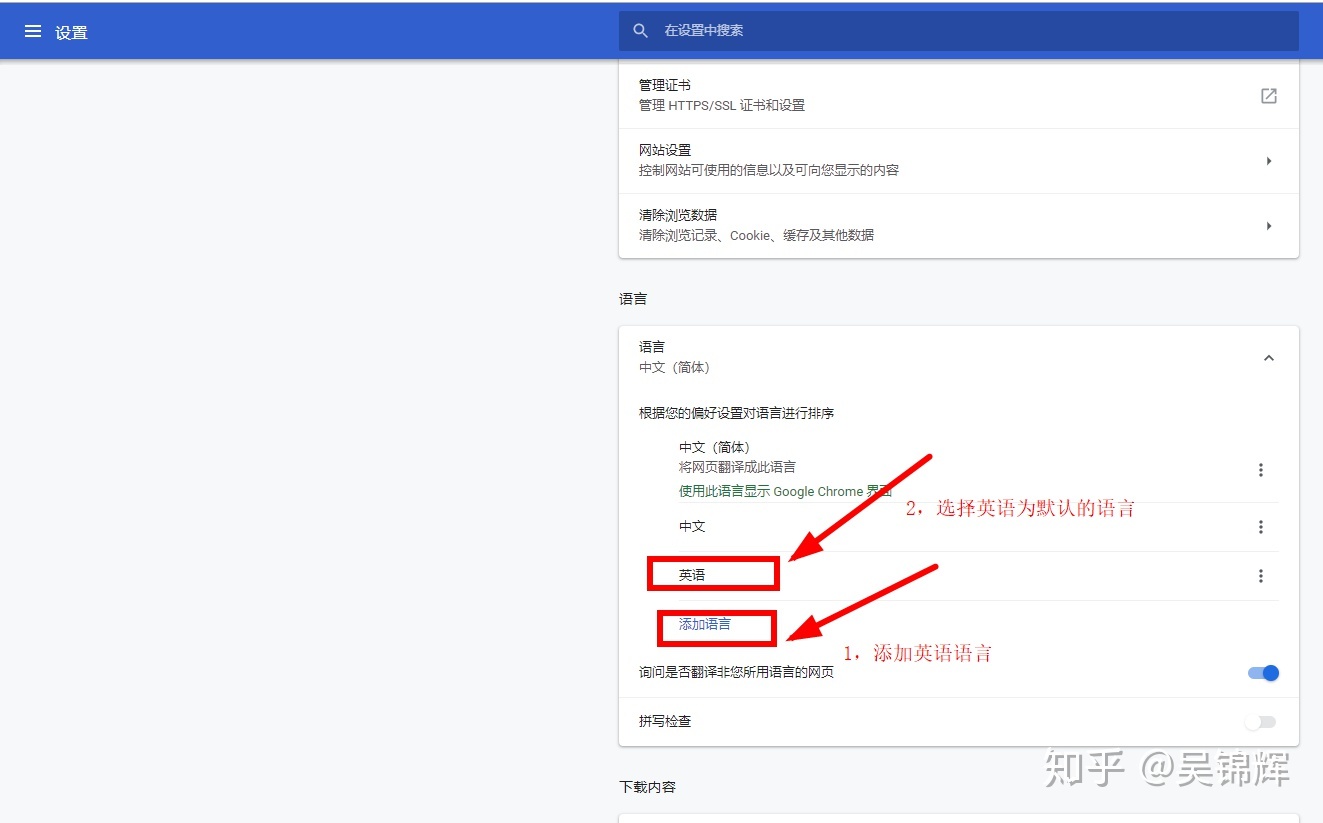Select the 中文 language entry
This screenshot has height=823, width=1323.
[692, 526]
